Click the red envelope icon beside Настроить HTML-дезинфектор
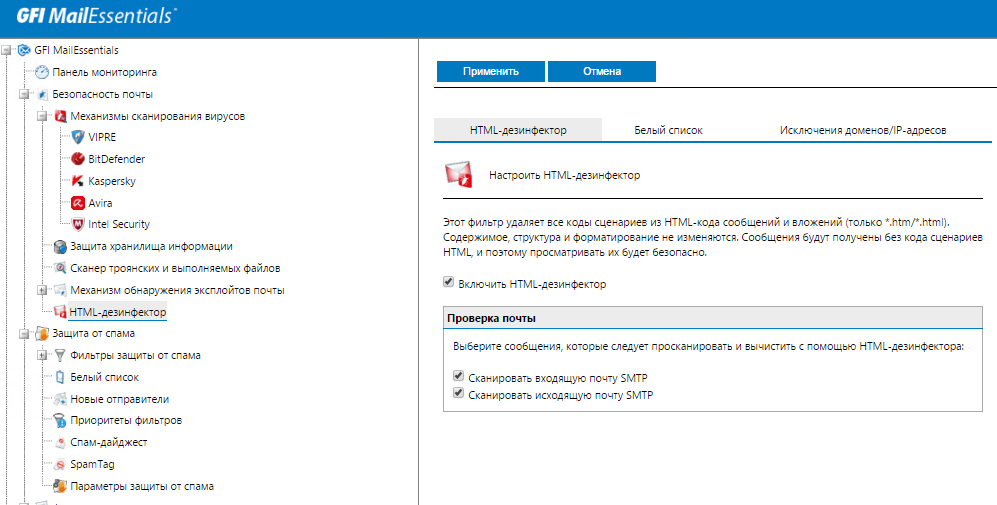This screenshot has height=505, width=997. [x=458, y=174]
